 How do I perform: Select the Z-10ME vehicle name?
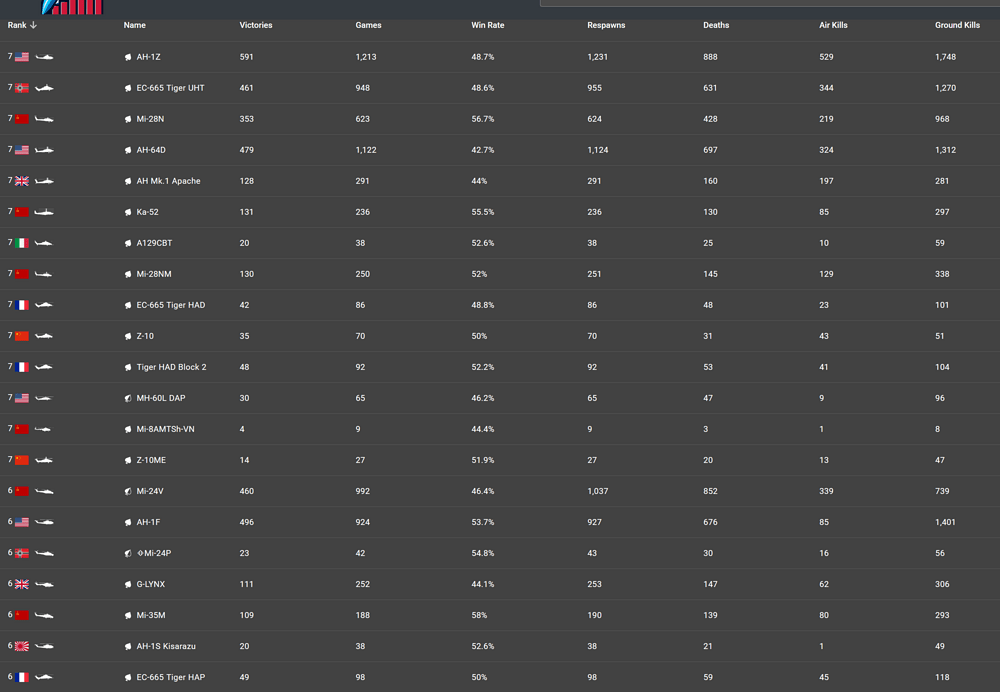click(x=151, y=460)
